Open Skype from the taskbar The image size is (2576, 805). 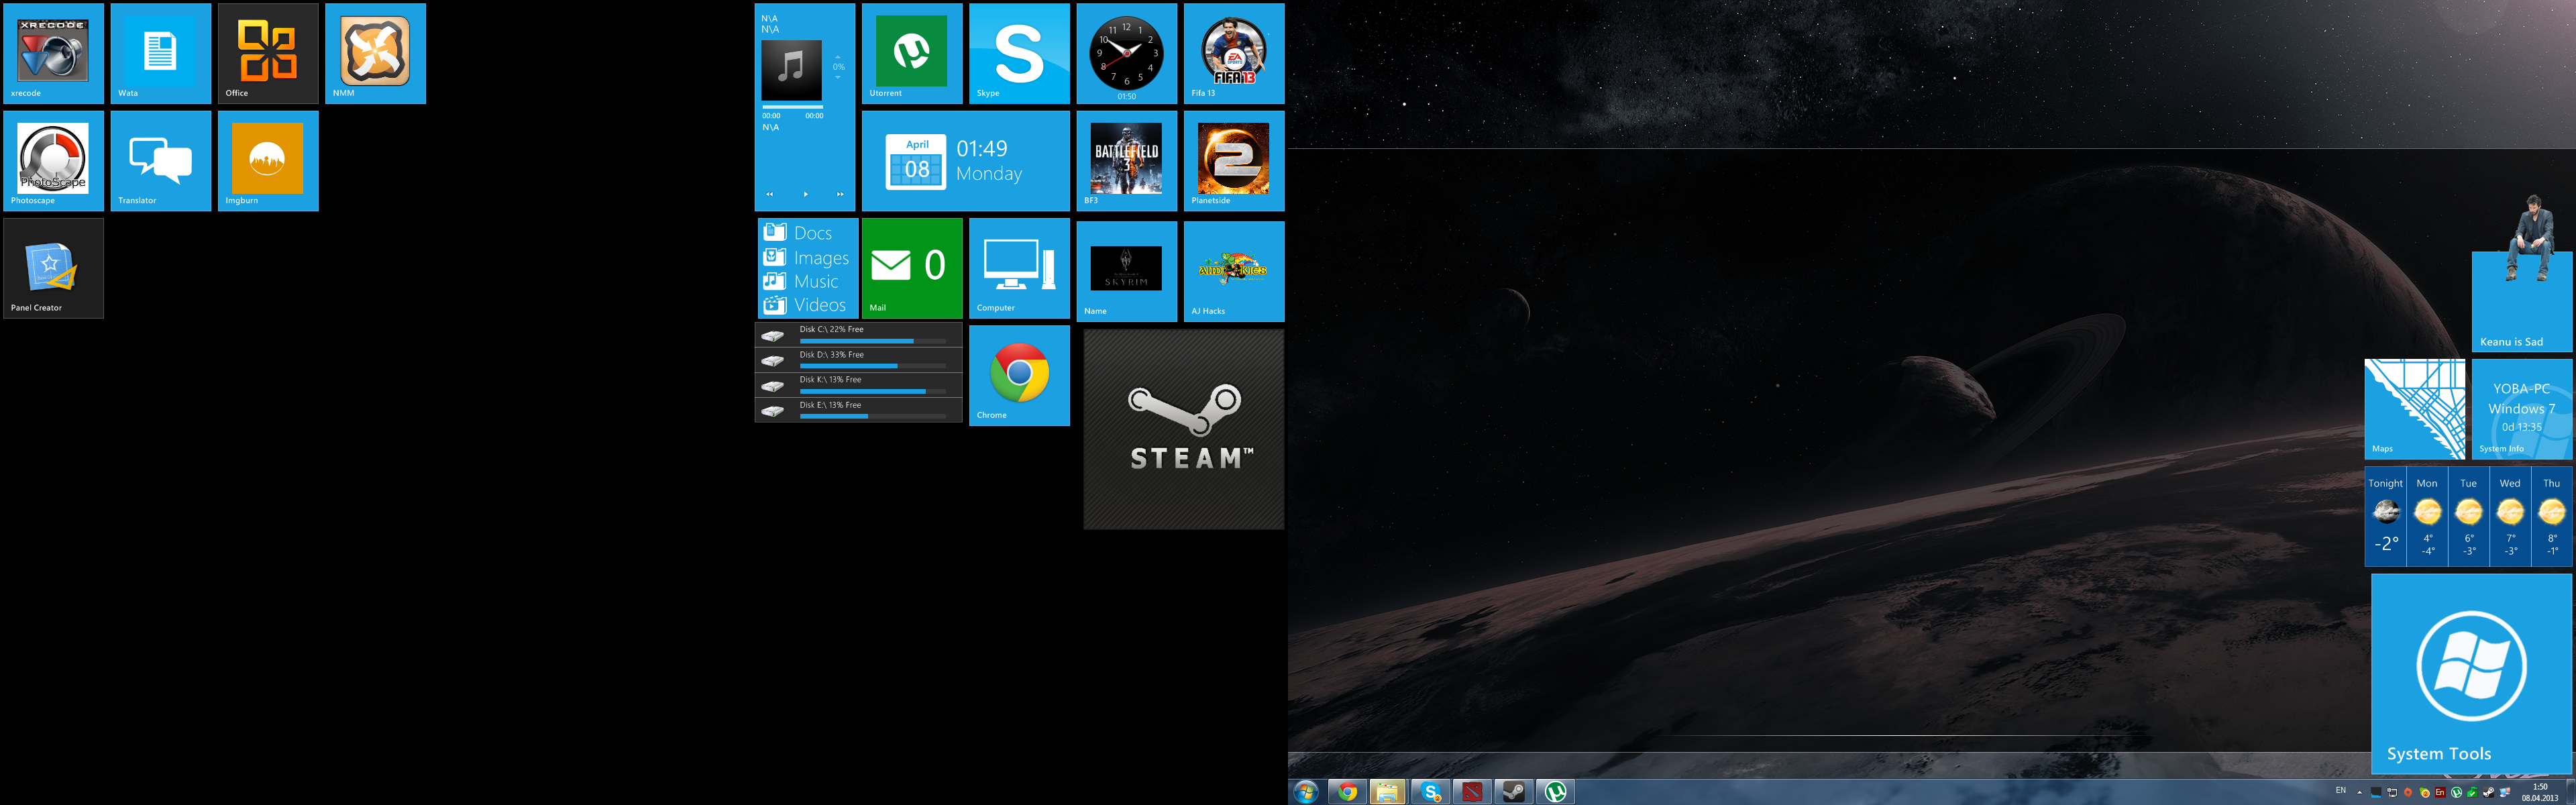(x=1431, y=792)
